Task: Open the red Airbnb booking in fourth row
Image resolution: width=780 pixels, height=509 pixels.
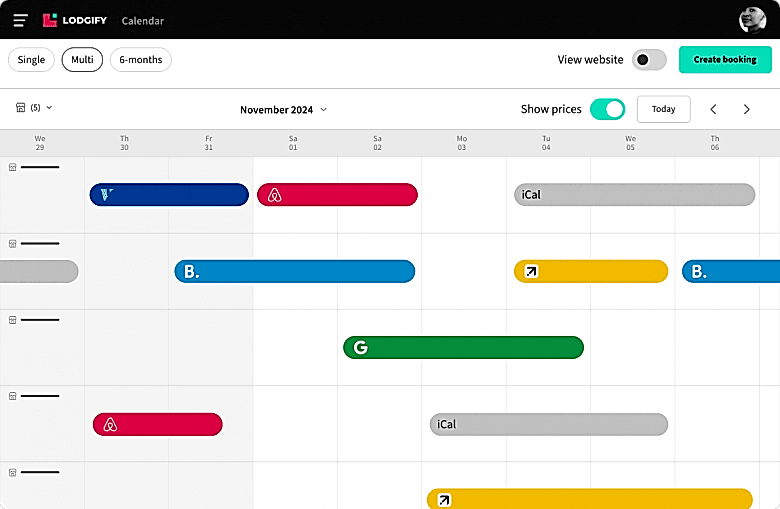Action: (158, 424)
